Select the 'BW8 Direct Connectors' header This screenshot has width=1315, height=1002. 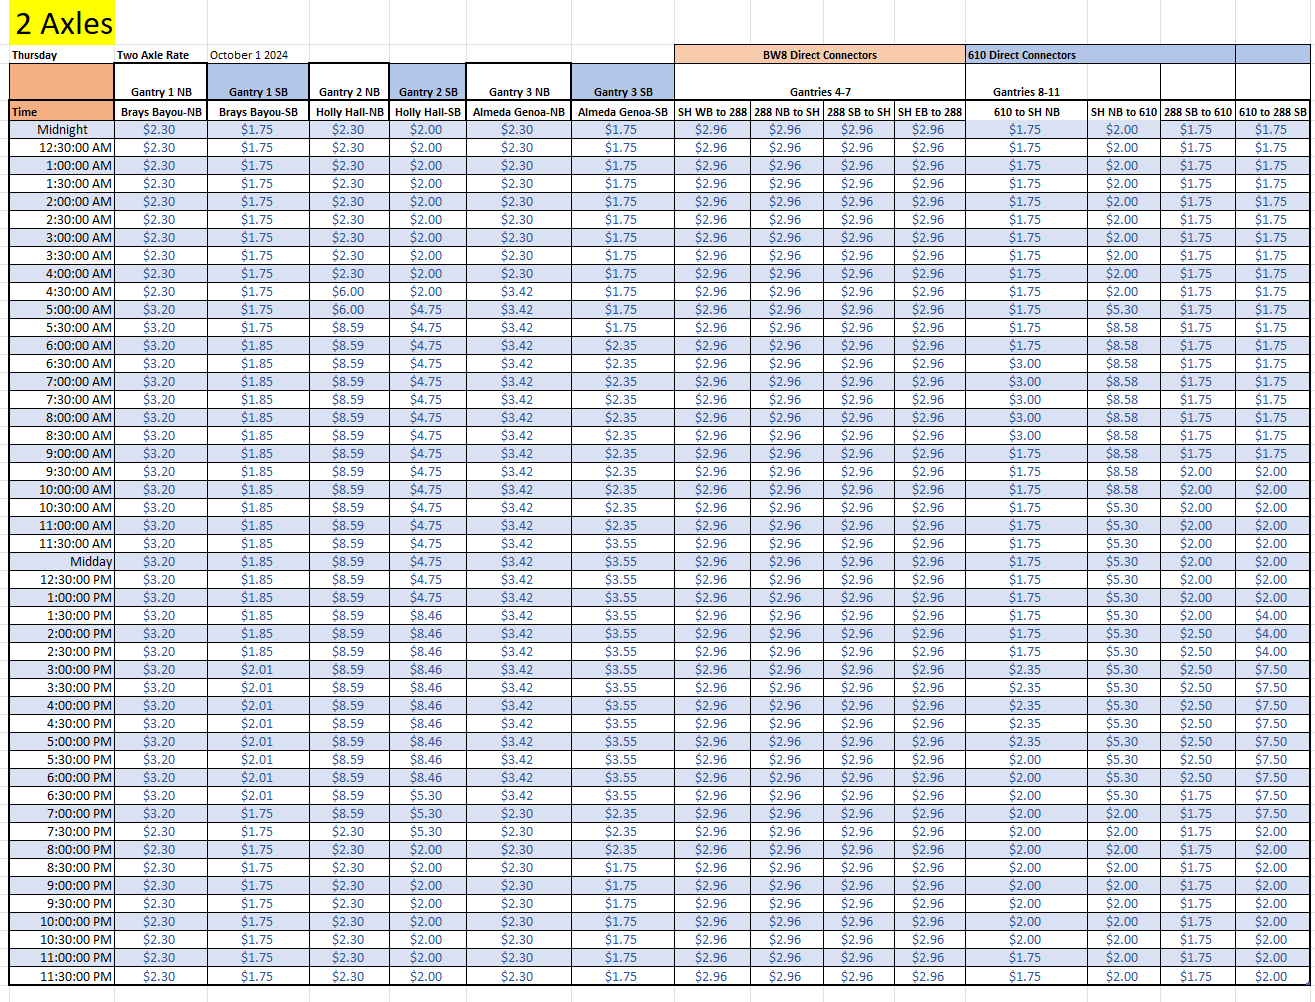tap(820, 55)
